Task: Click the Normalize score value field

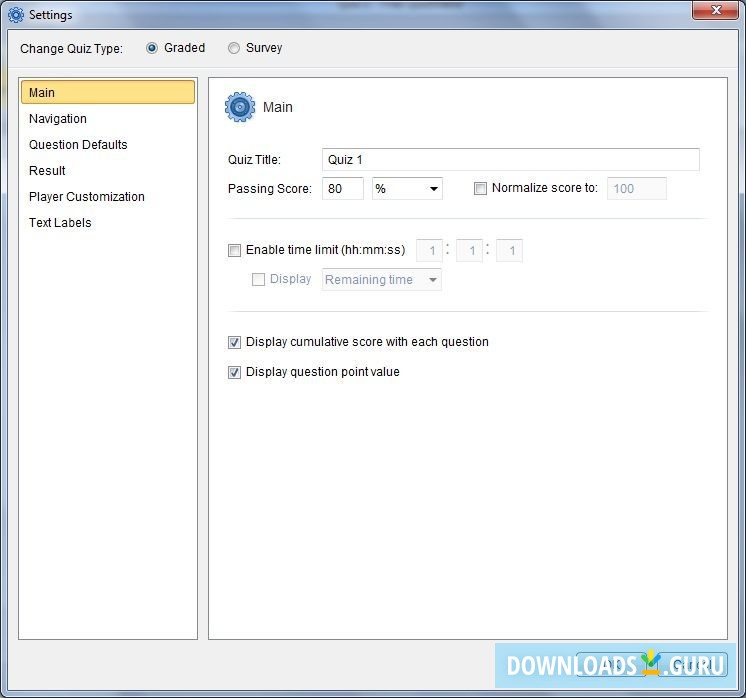Action: click(x=637, y=188)
